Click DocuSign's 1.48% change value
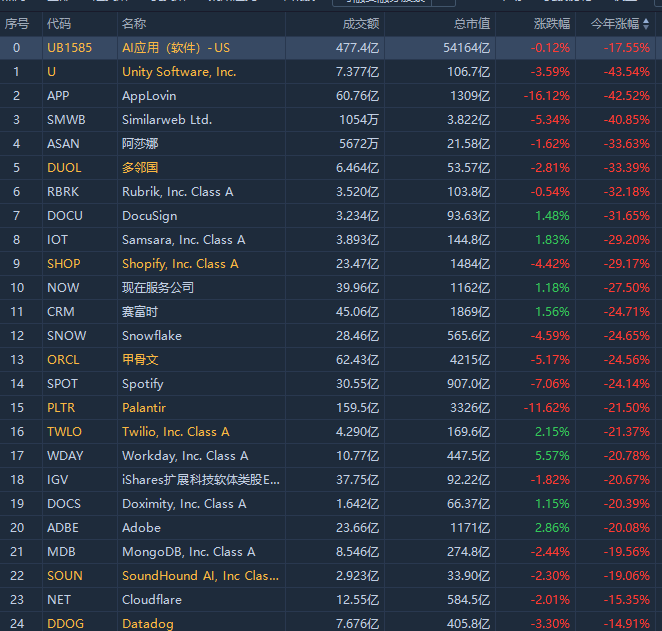662x631 pixels. [x=552, y=216]
